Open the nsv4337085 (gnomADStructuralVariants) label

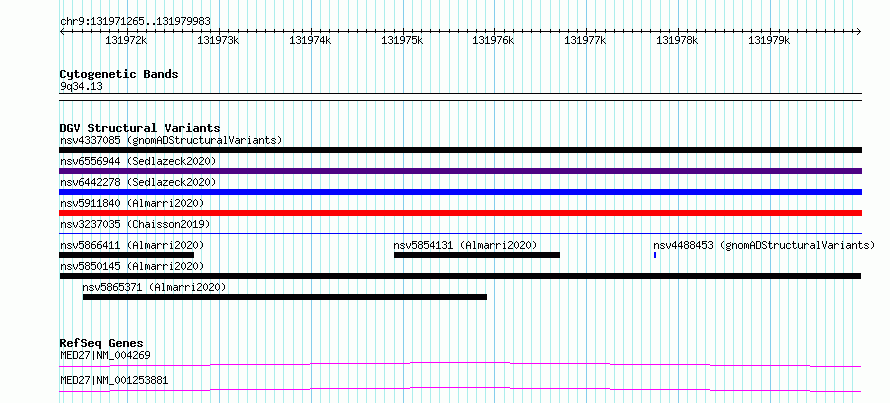(x=171, y=140)
